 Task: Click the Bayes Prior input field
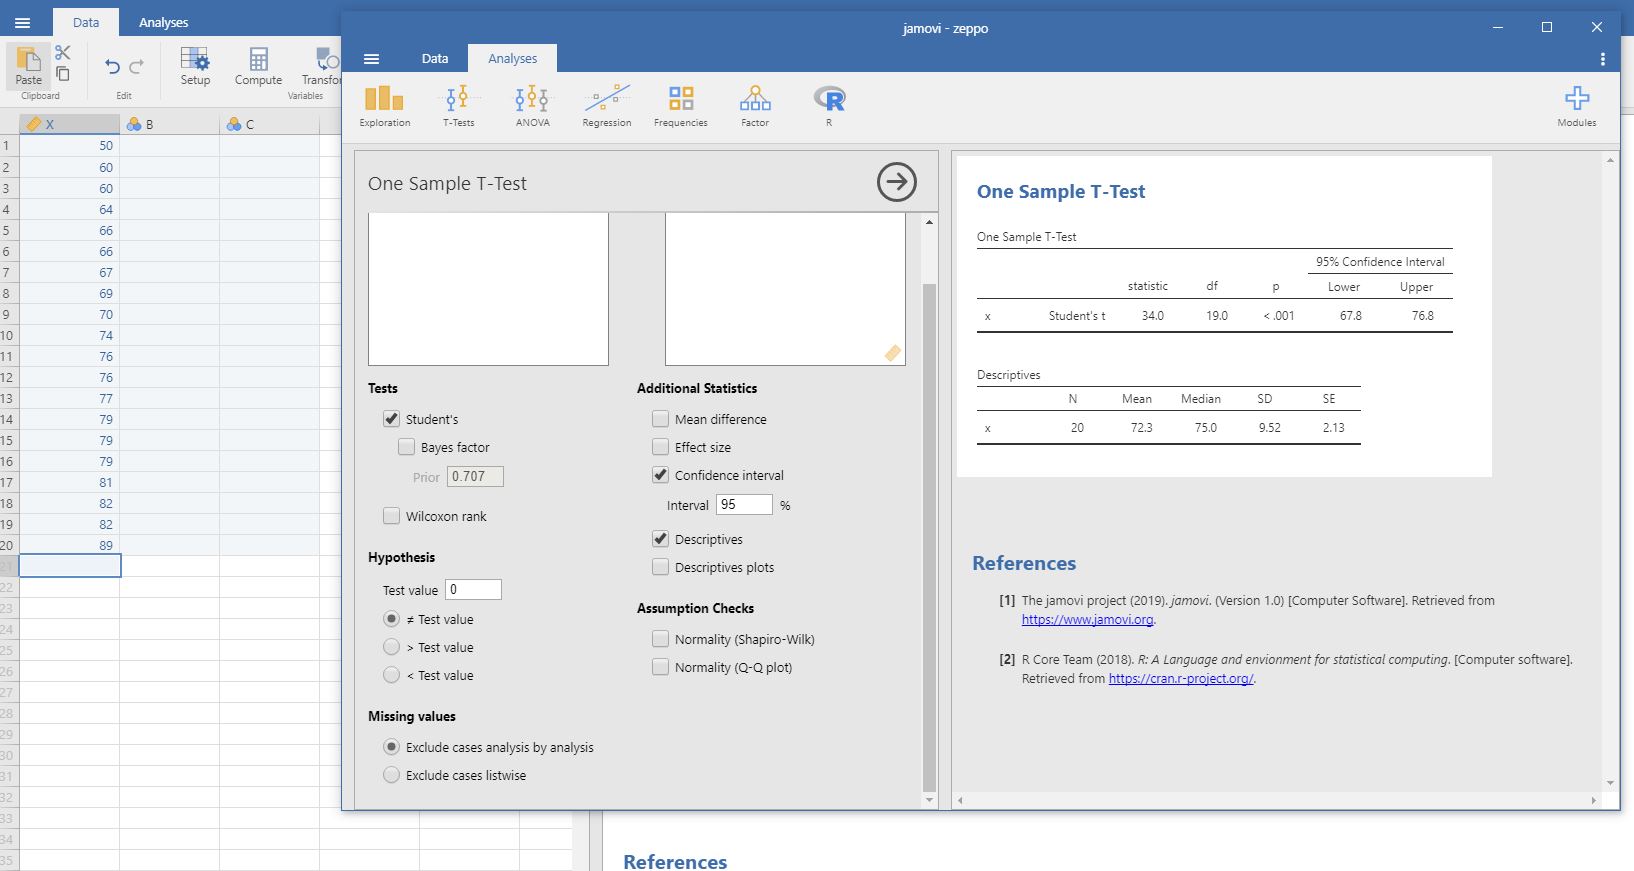[475, 477]
